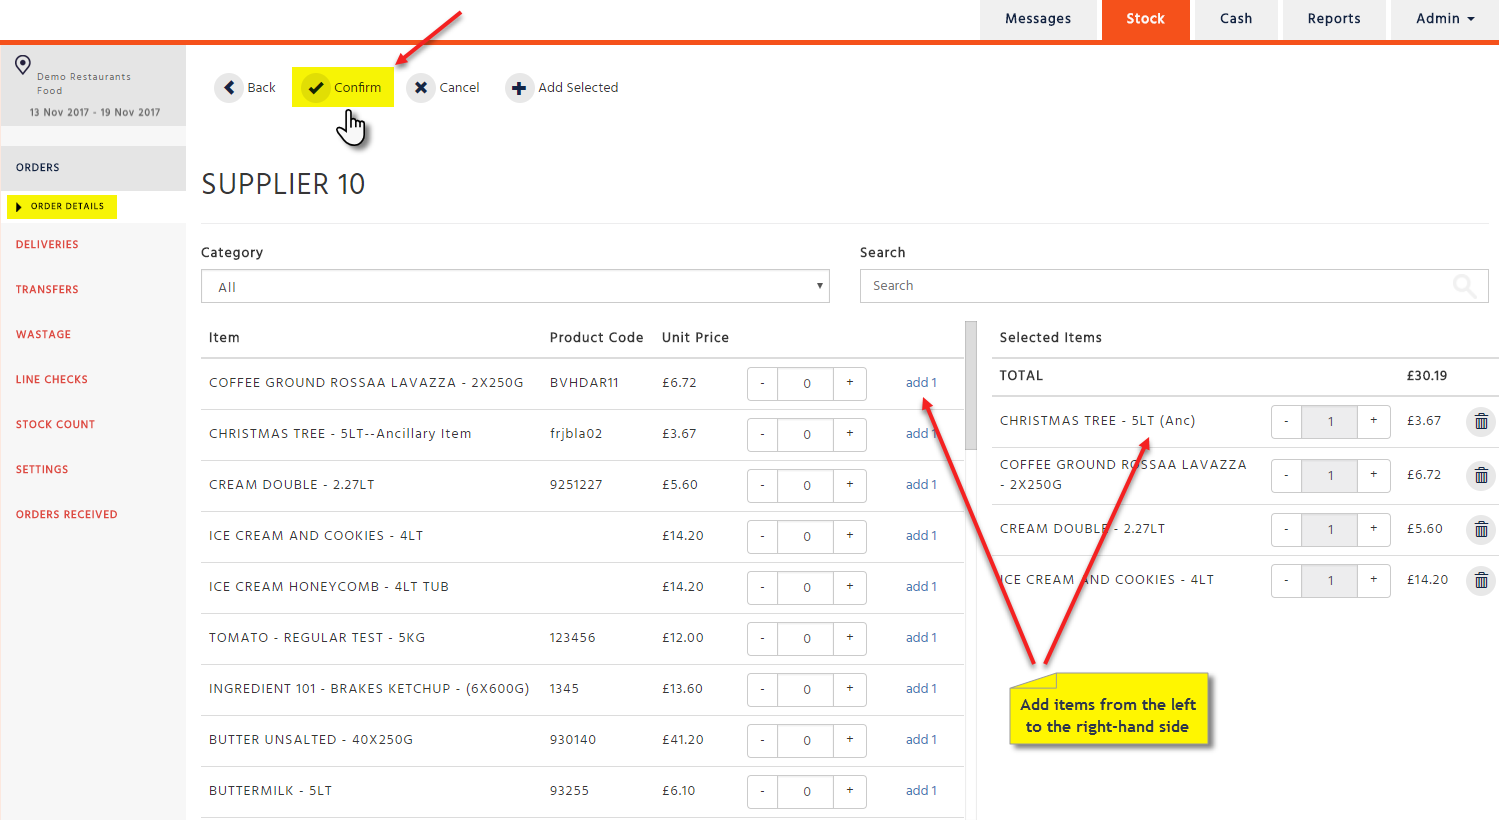Click add 1 for Ice Cream Honeycomb
Image resolution: width=1499 pixels, height=820 pixels.
click(x=921, y=587)
